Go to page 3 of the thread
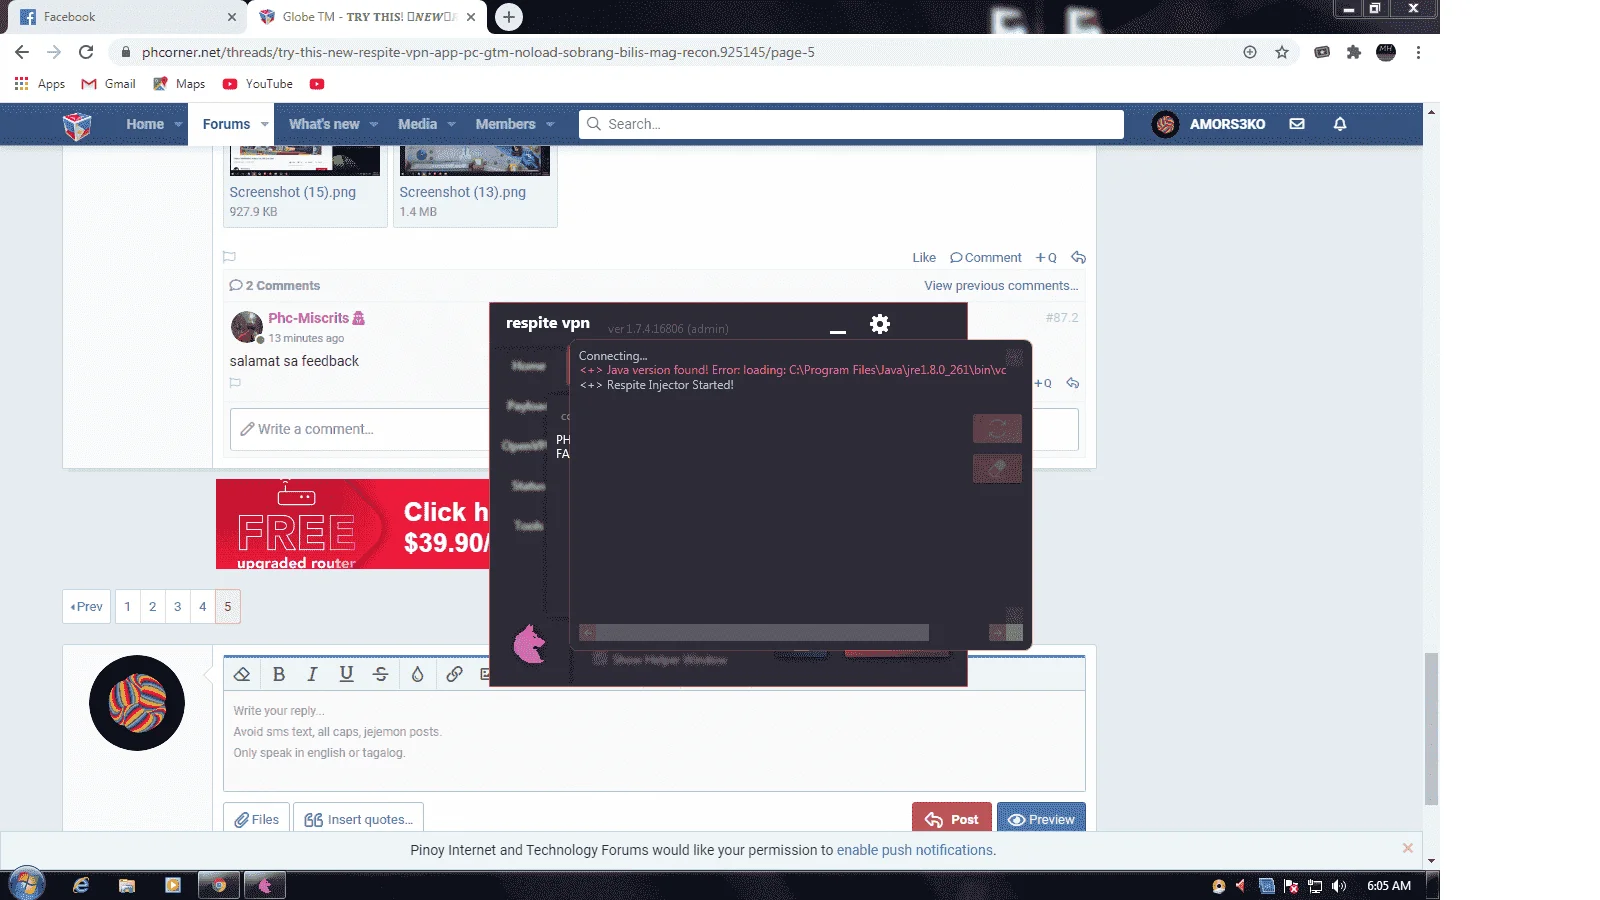 [x=177, y=606]
